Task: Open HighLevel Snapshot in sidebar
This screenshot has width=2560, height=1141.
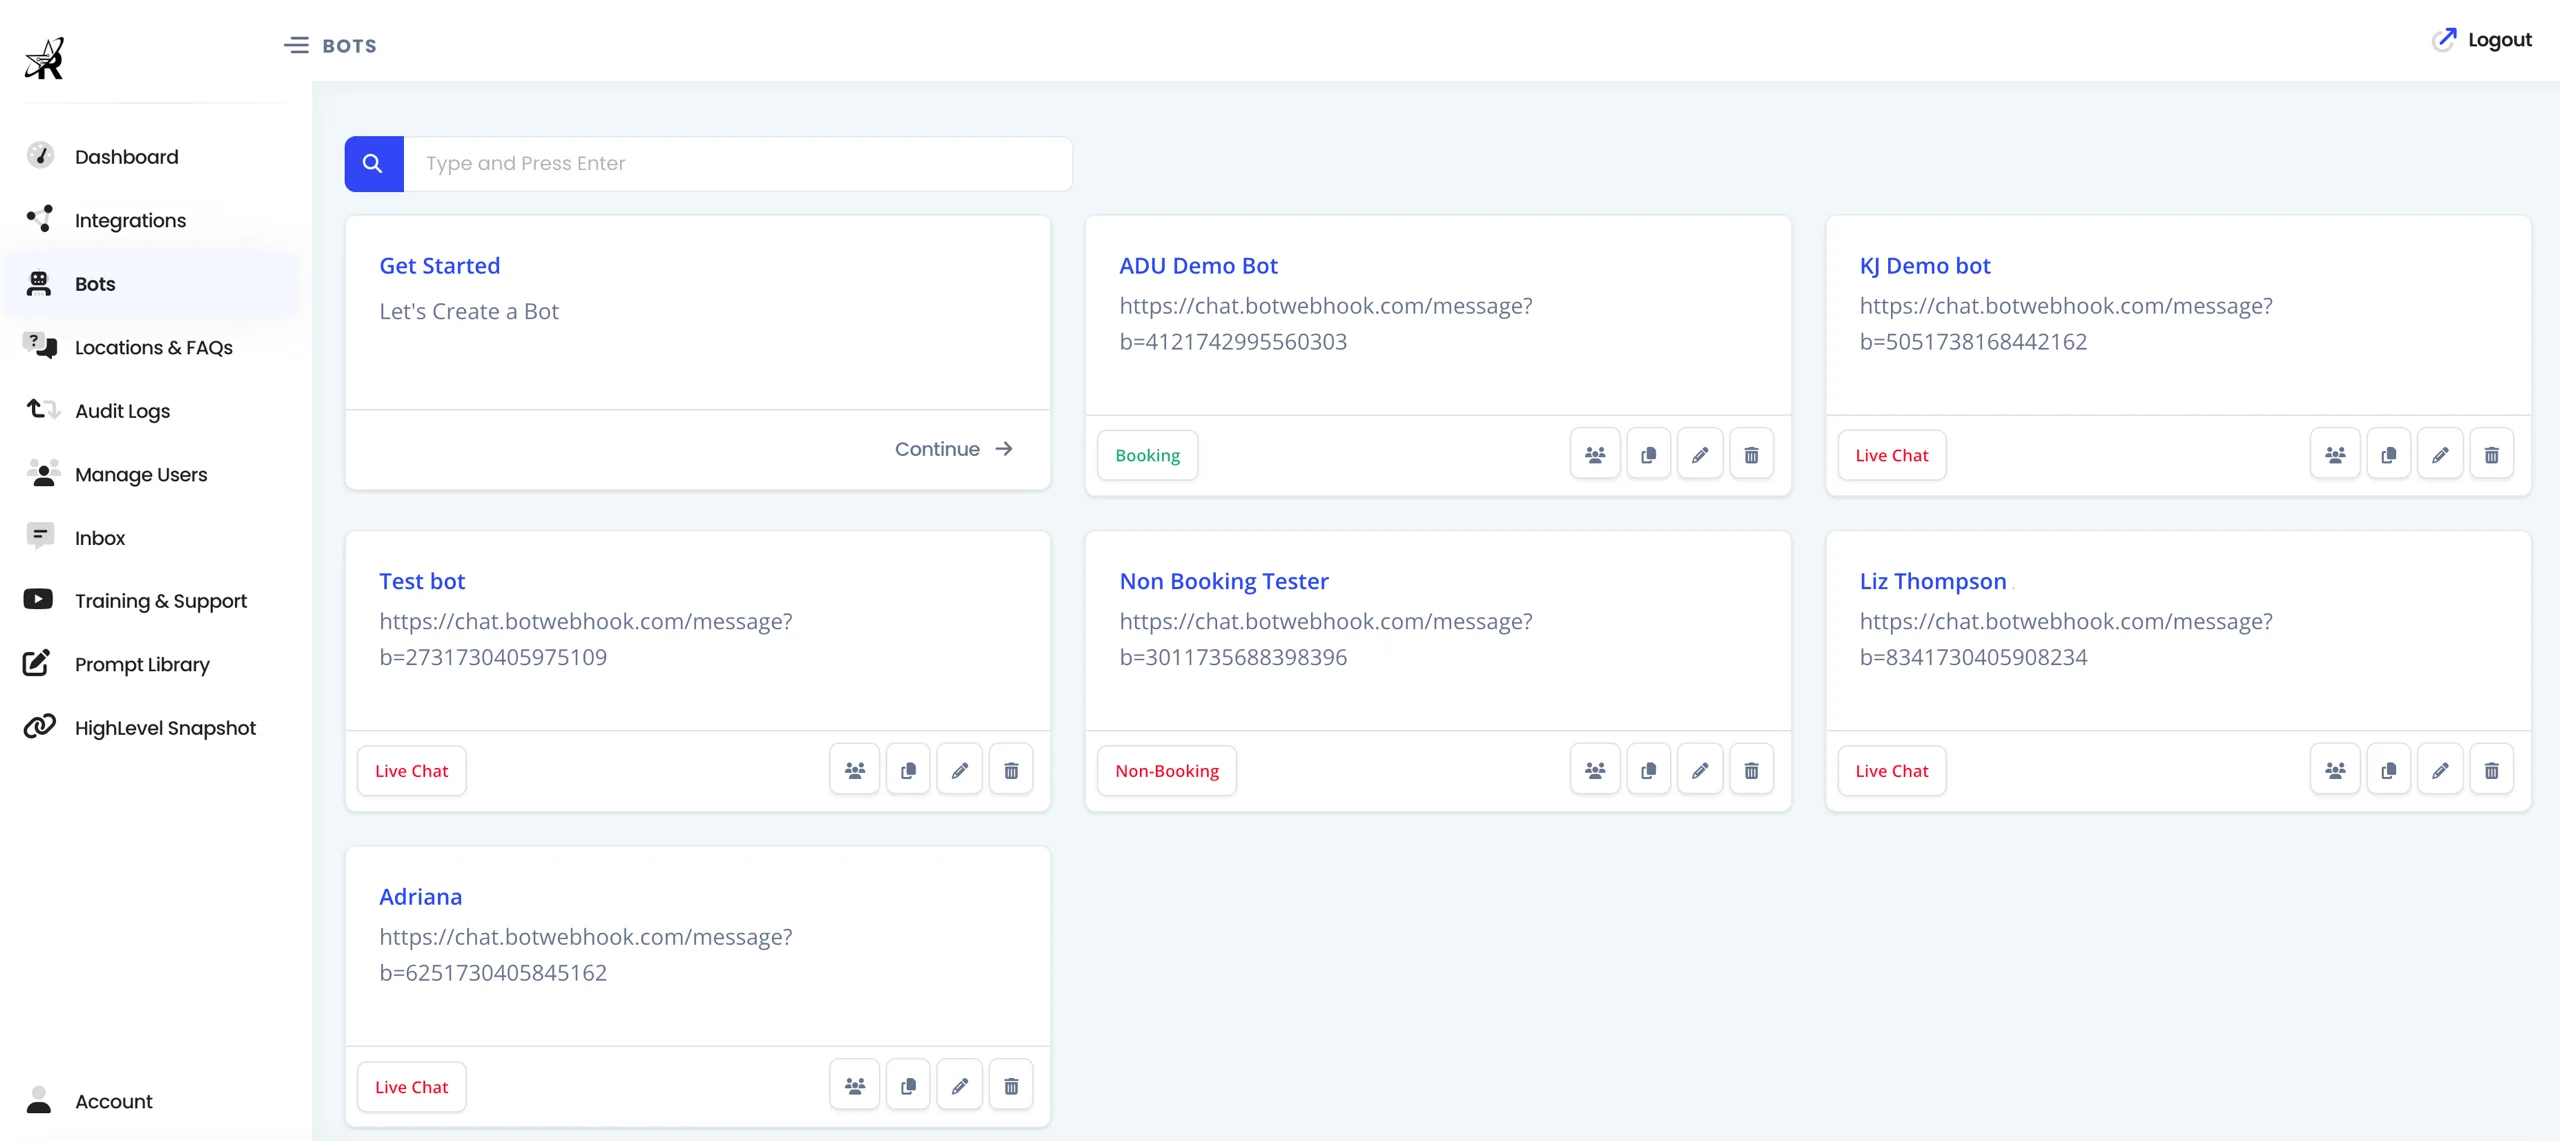Action: [x=150, y=728]
